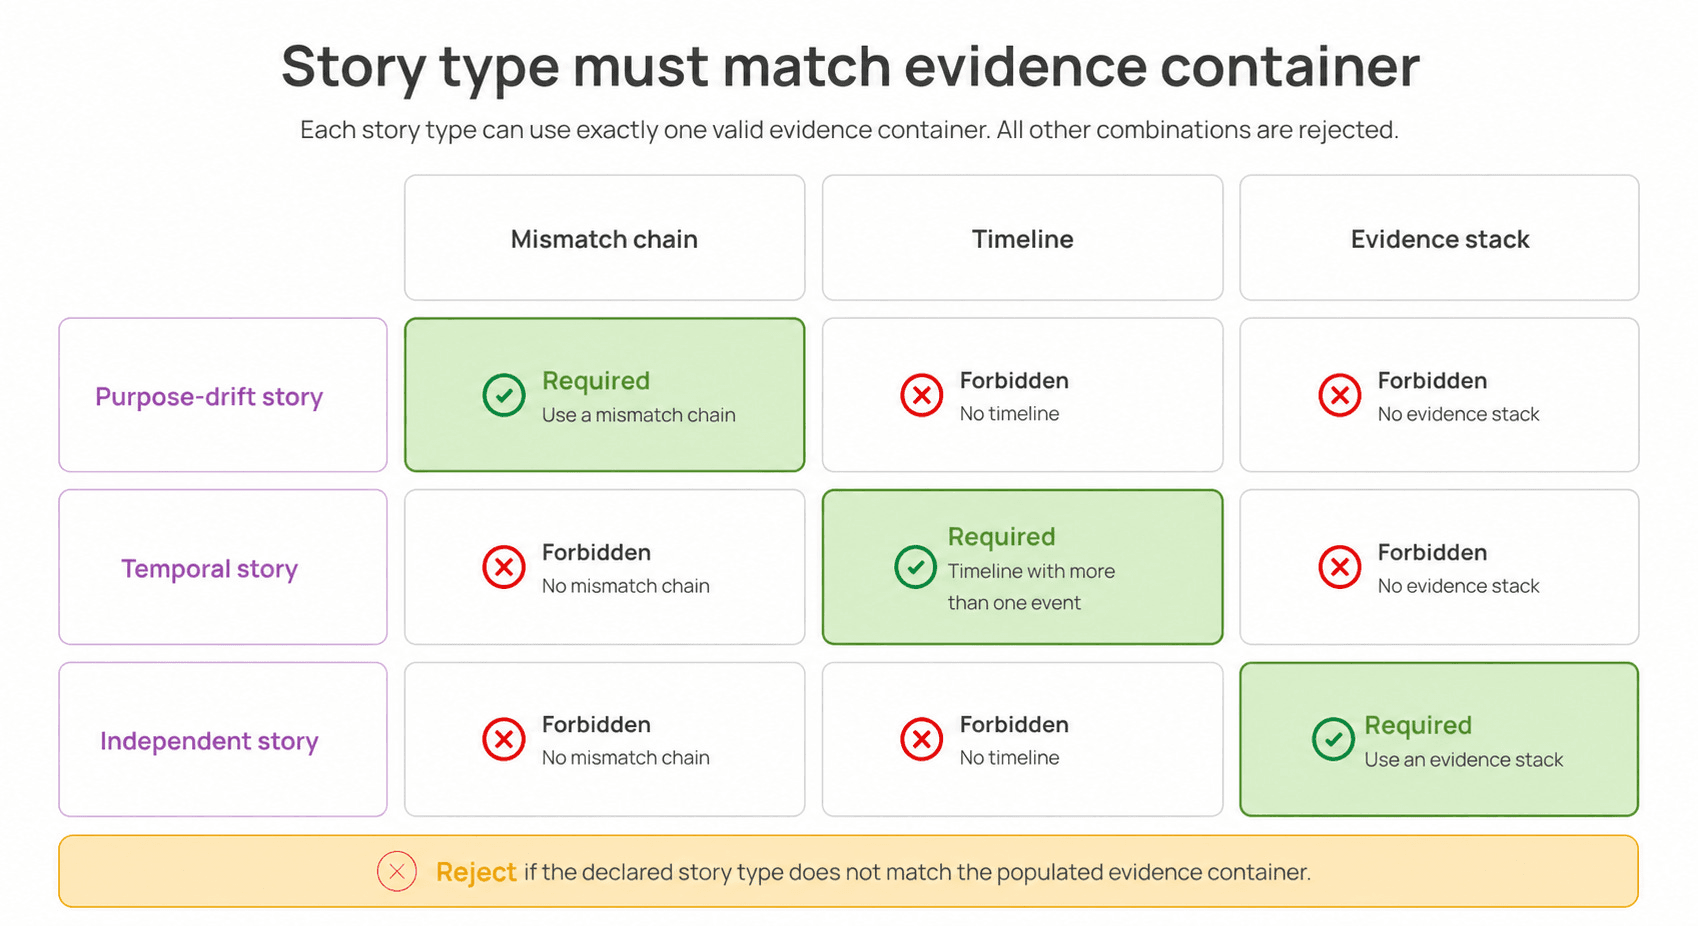
Task: Click red X icon for Temporal Mismatch chain cell
Action: (x=504, y=567)
